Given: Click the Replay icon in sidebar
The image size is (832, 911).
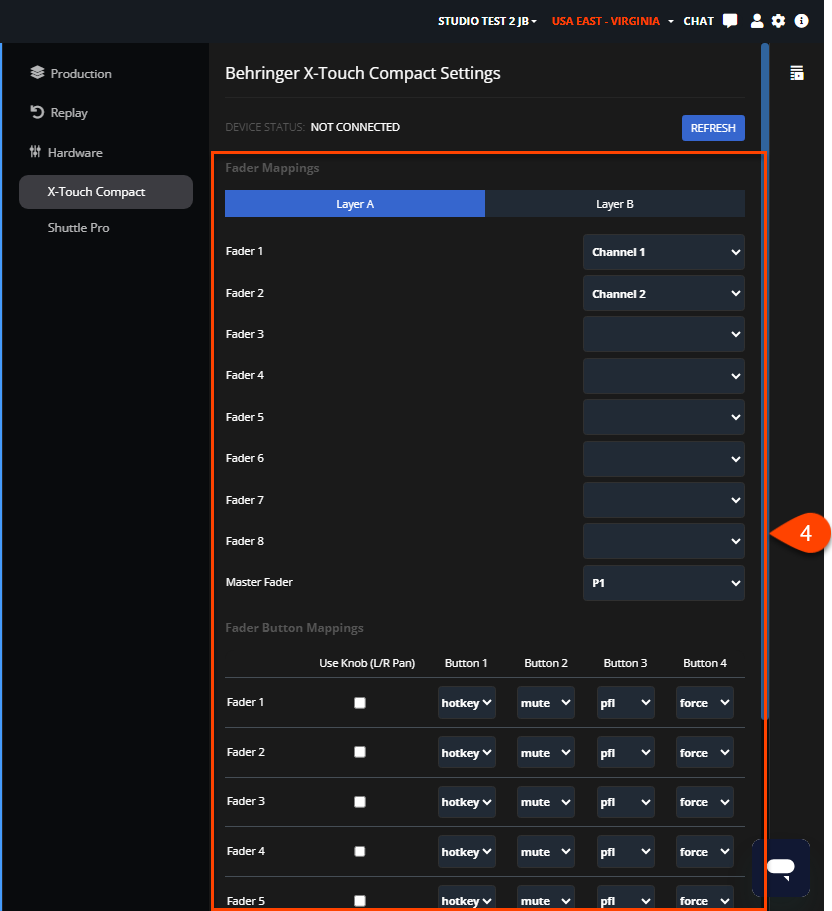Looking at the screenshot, I should pos(38,112).
